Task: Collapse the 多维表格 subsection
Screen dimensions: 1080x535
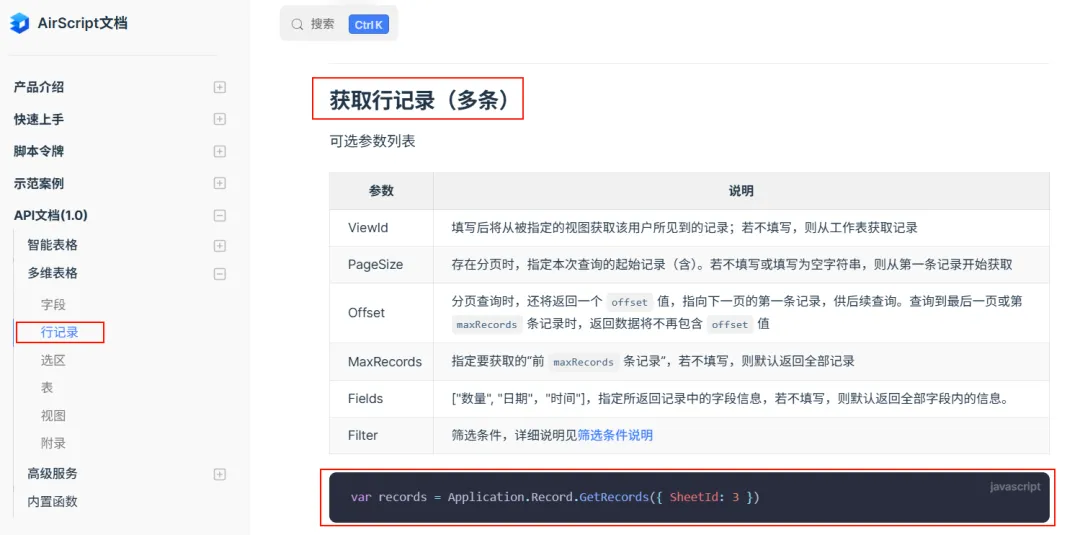Action: tap(220, 274)
